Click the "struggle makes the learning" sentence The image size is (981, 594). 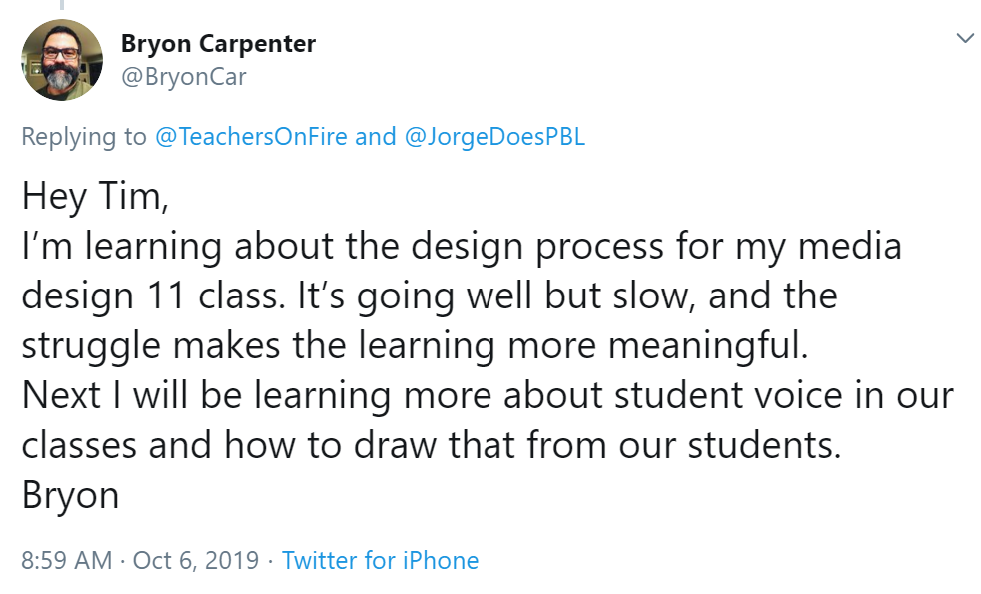point(300,345)
